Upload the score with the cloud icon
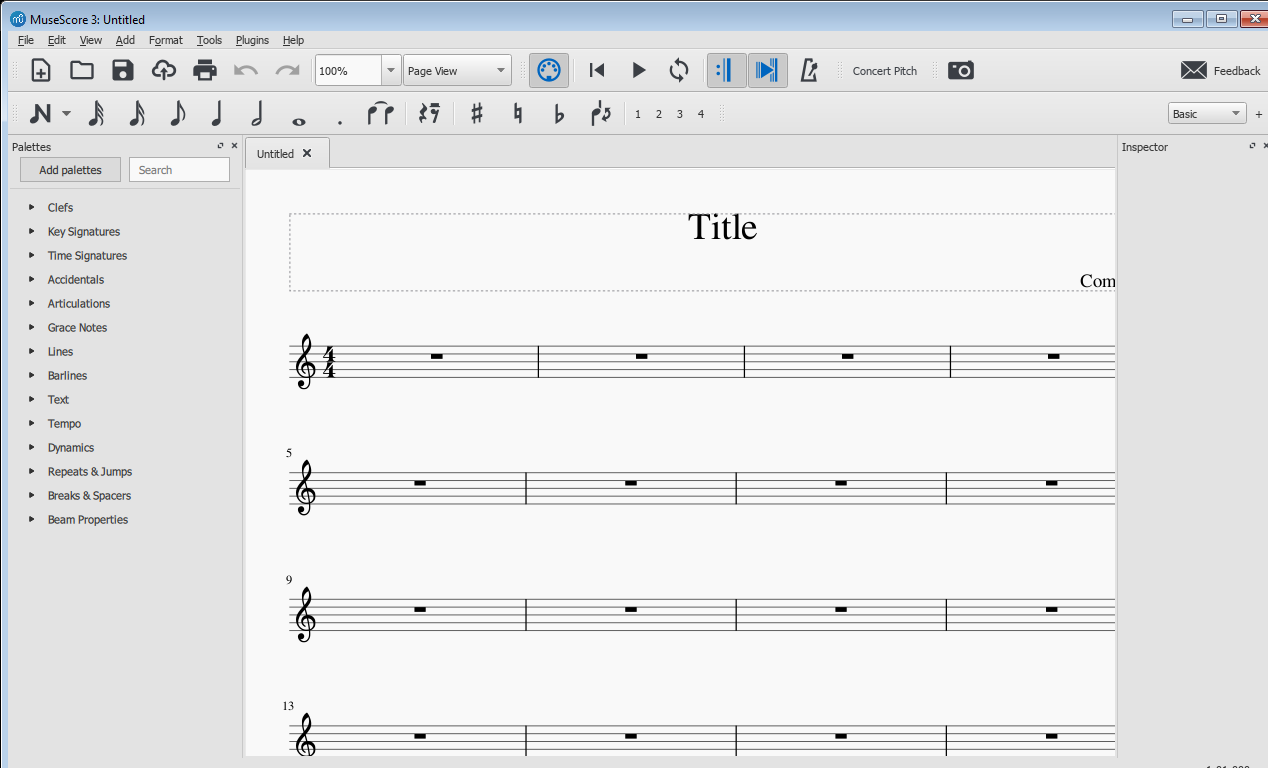The width and height of the screenshot is (1268, 781). click(164, 70)
